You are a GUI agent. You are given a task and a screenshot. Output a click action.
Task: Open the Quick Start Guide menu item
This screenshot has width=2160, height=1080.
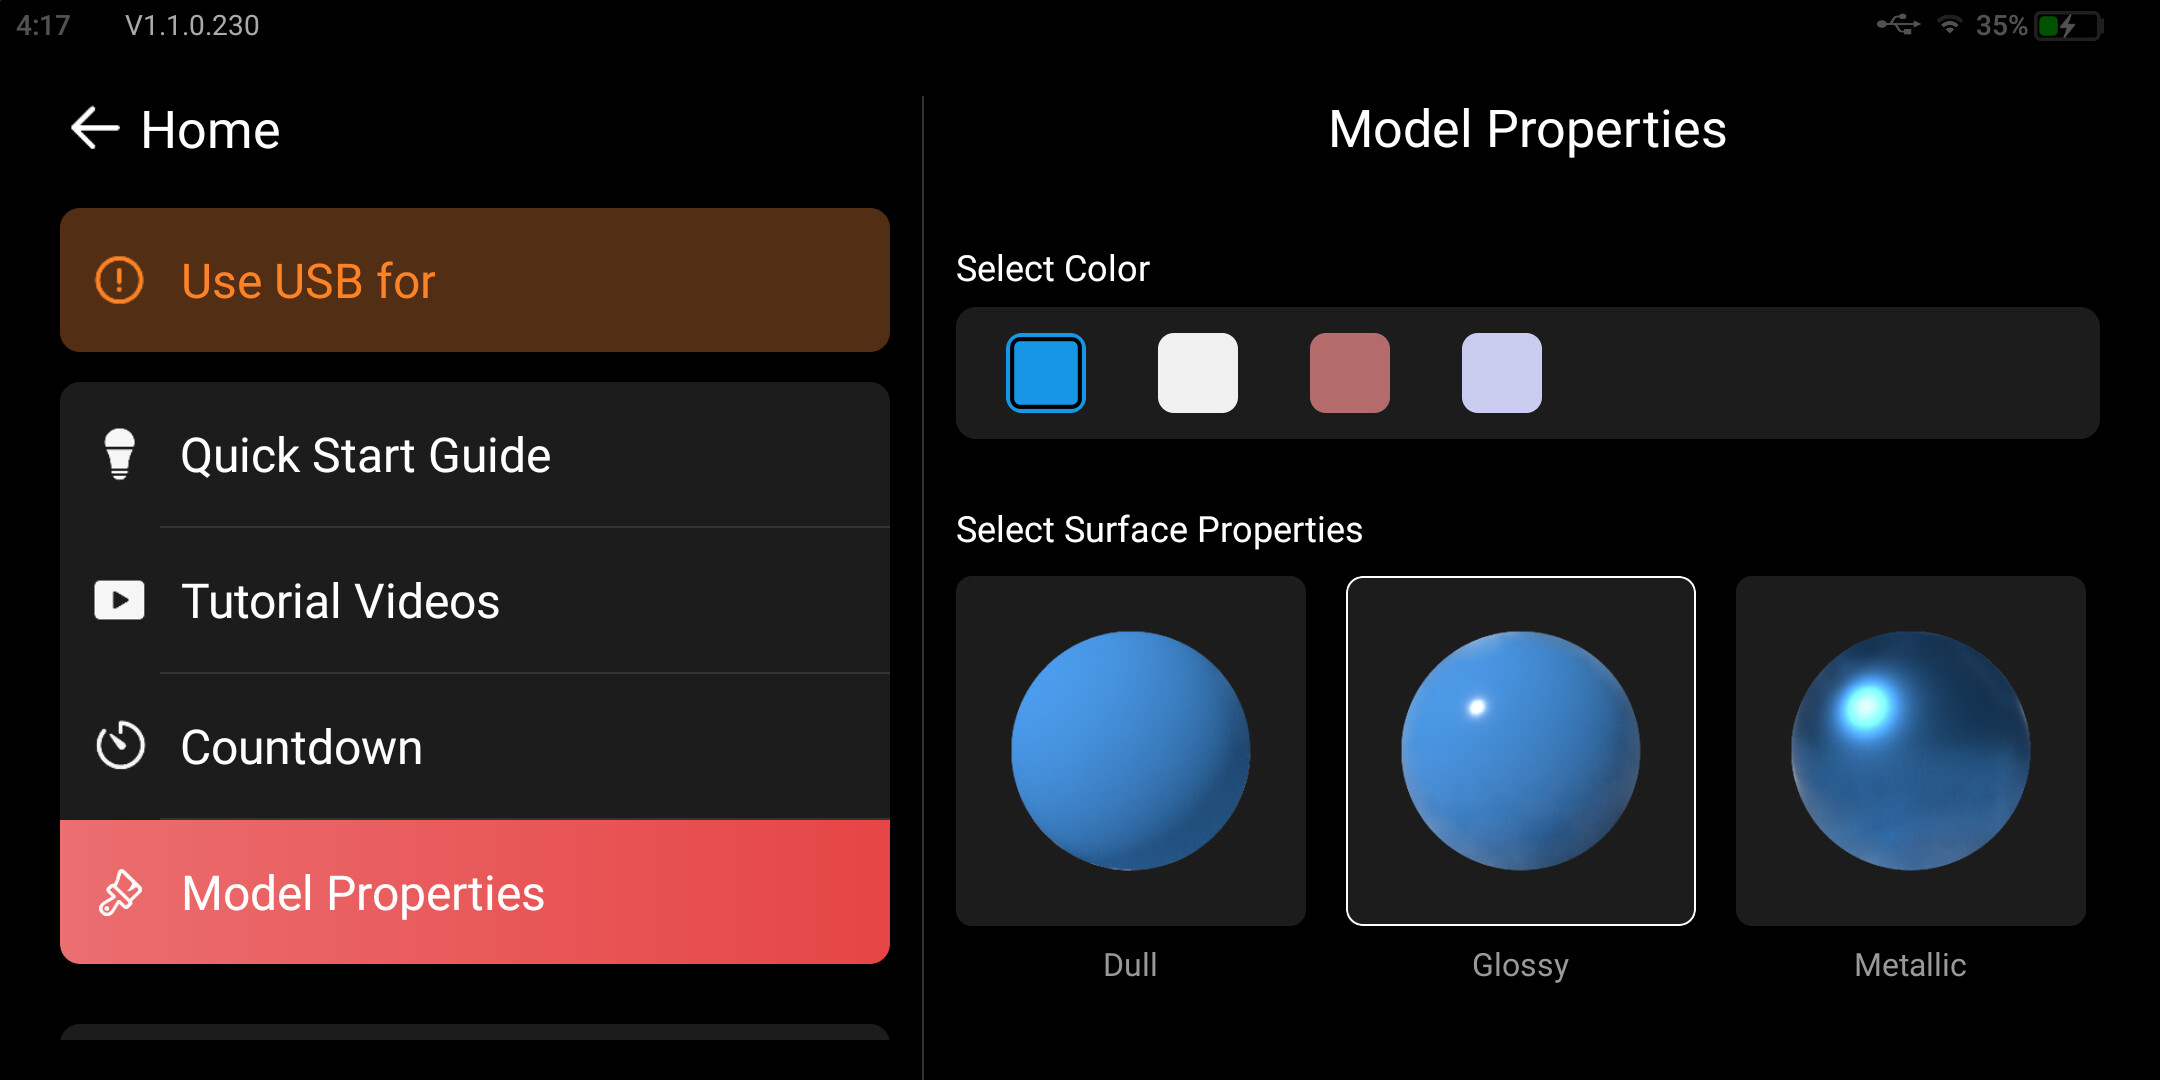[x=366, y=456]
